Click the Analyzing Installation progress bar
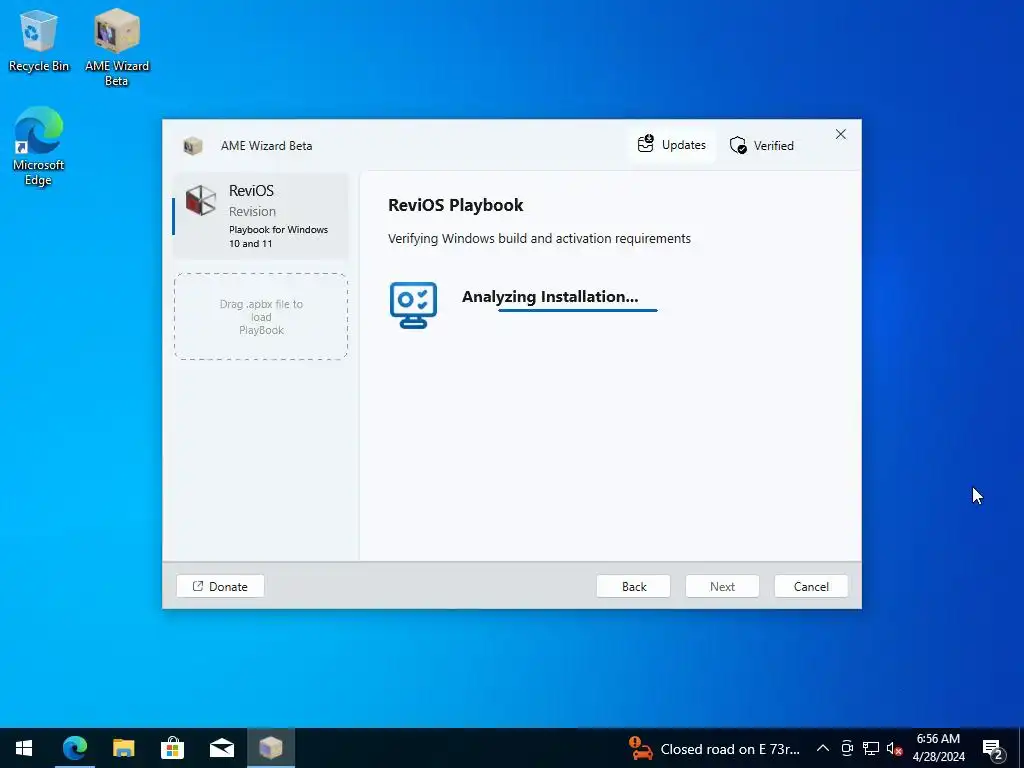Viewport: 1024px width, 768px height. [578, 310]
